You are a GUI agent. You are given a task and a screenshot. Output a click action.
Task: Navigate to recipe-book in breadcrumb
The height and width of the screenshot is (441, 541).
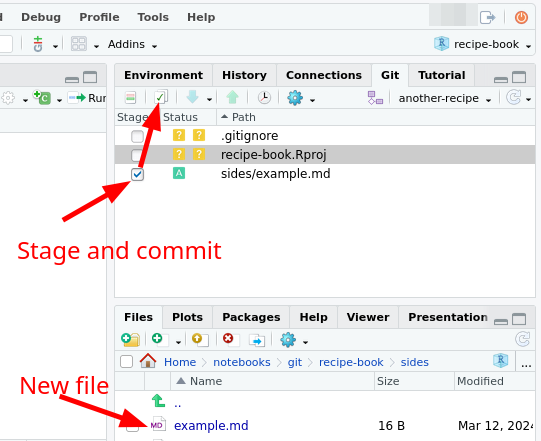351,362
